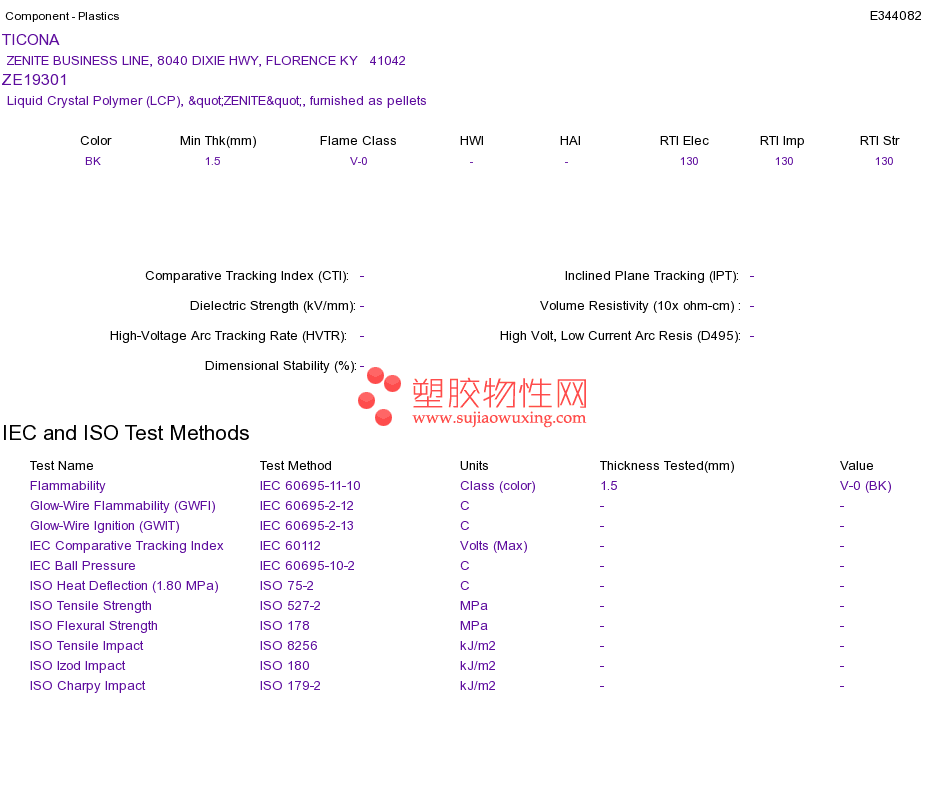Click the Flammability test name link

67,486
